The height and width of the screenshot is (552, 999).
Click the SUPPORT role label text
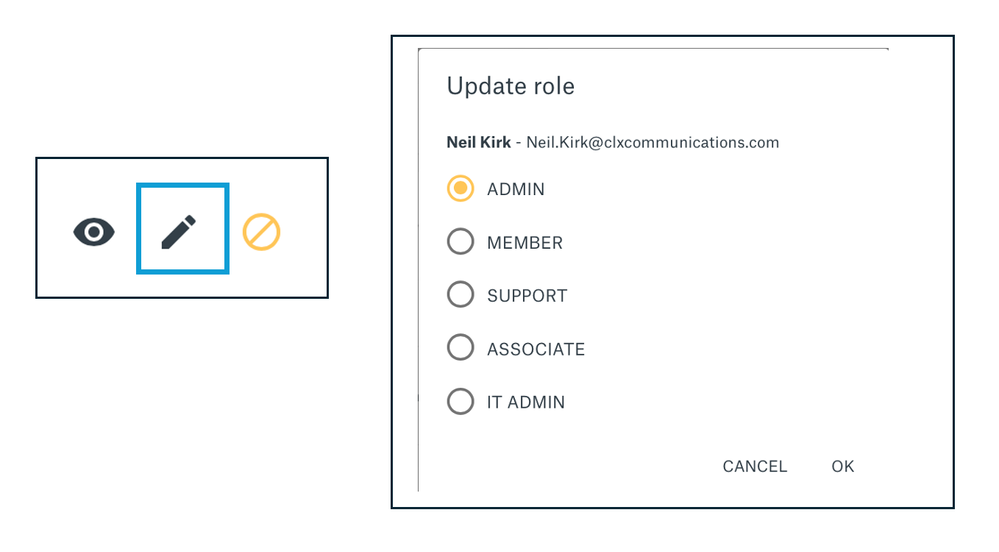click(x=527, y=296)
